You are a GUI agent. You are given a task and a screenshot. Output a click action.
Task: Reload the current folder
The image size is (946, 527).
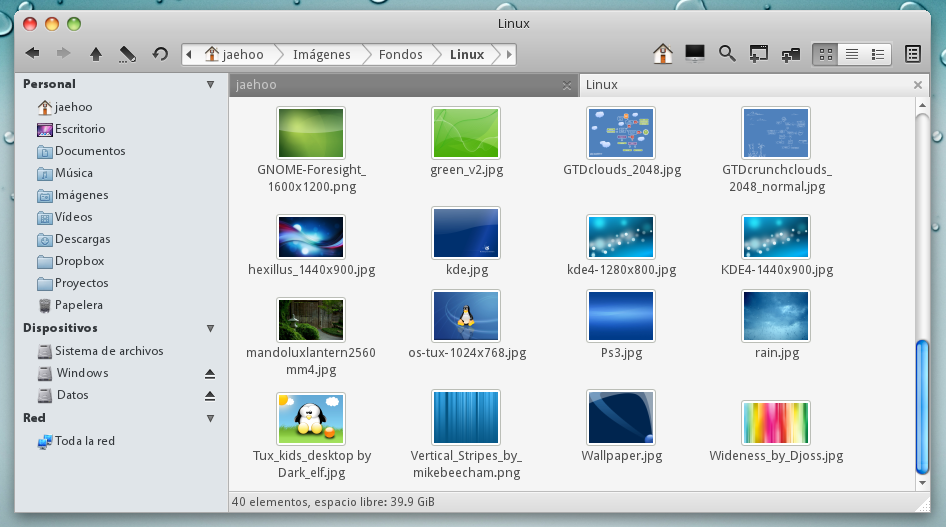click(160, 54)
